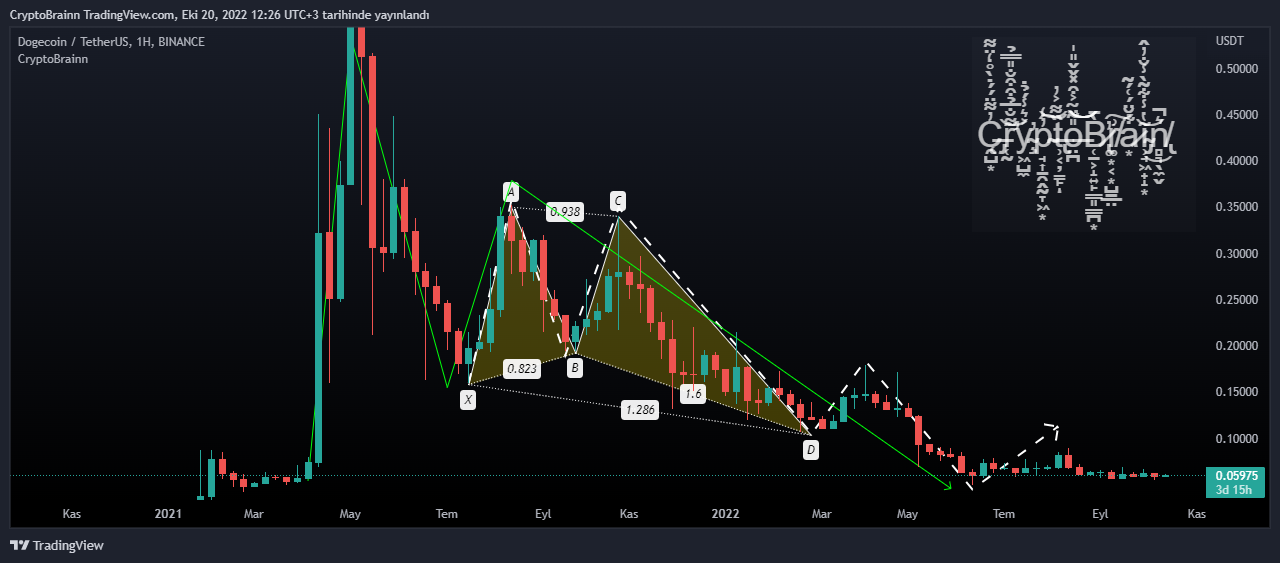Click the 0.50000 price axis label
Image resolution: width=1280 pixels, height=563 pixels.
click(x=1236, y=69)
